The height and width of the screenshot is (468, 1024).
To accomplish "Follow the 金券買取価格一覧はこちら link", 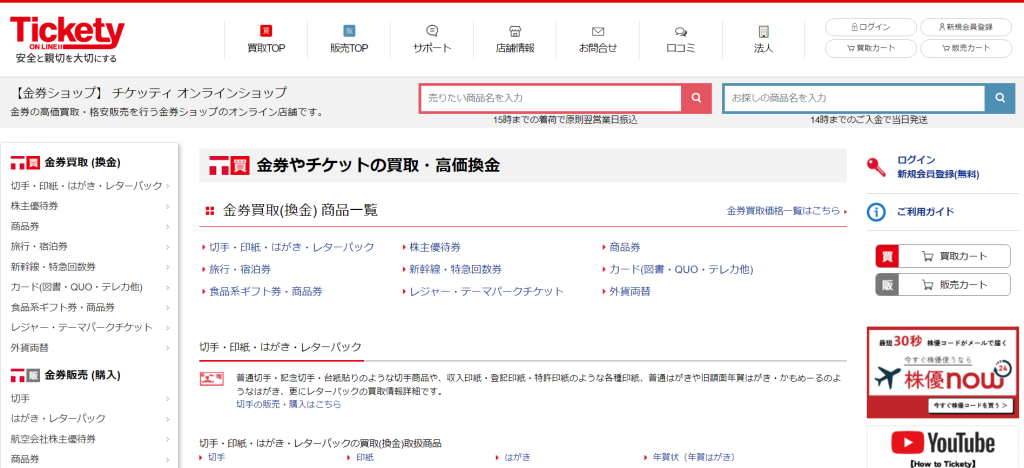I will point(783,211).
